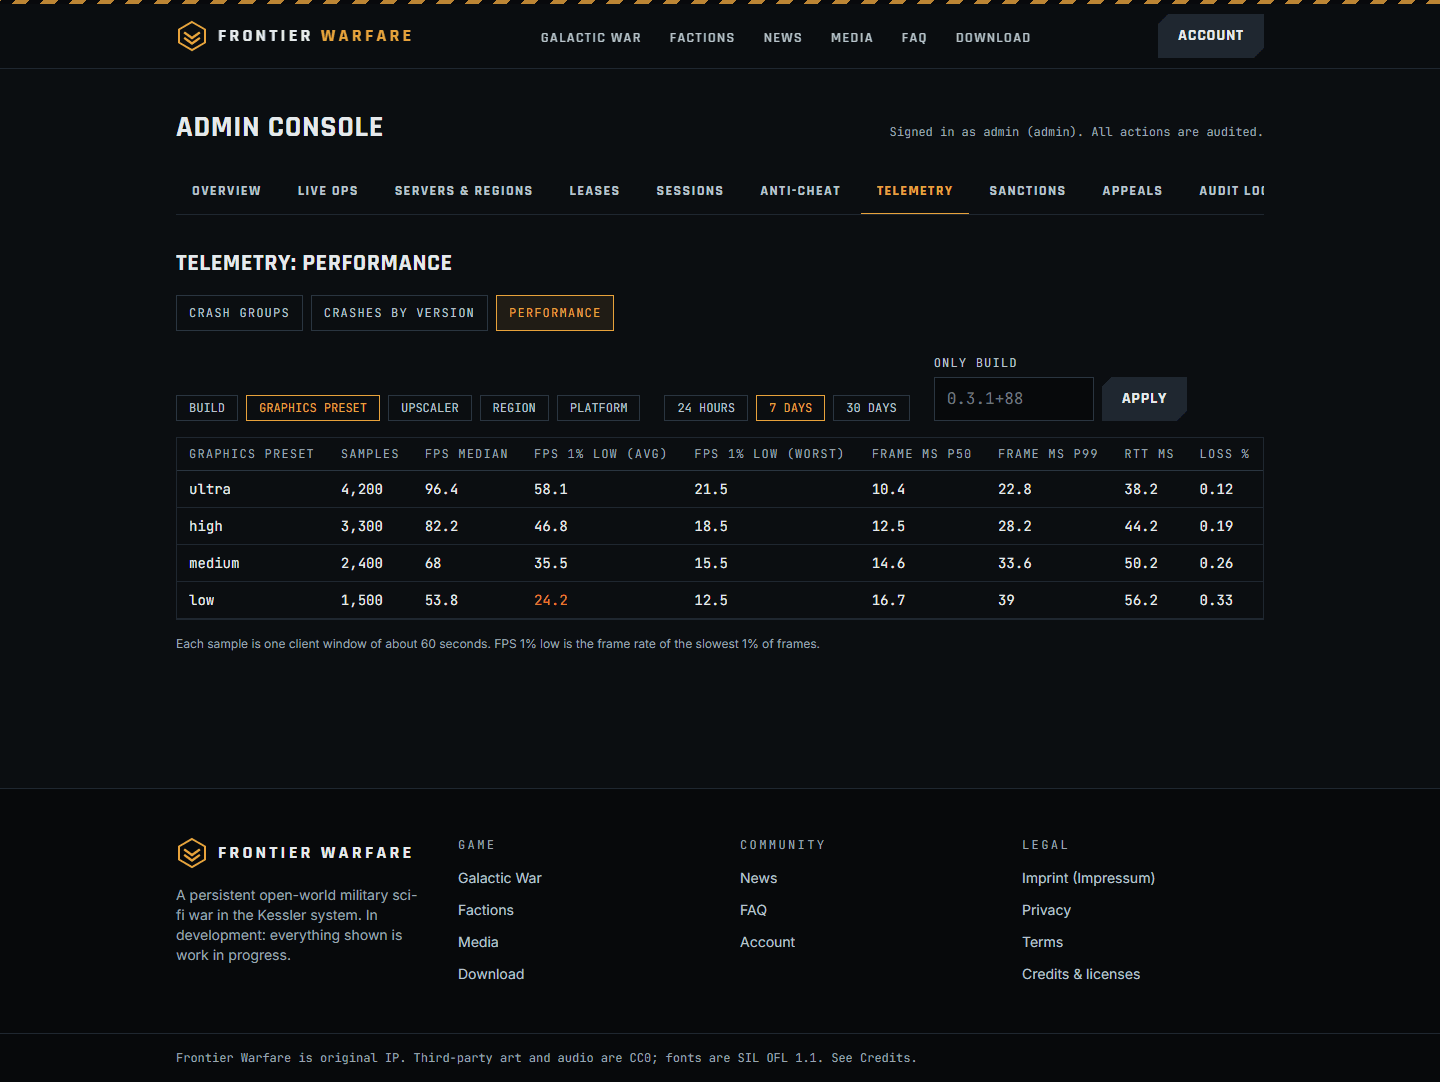Open the Sanctions tab

coord(1028,191)
